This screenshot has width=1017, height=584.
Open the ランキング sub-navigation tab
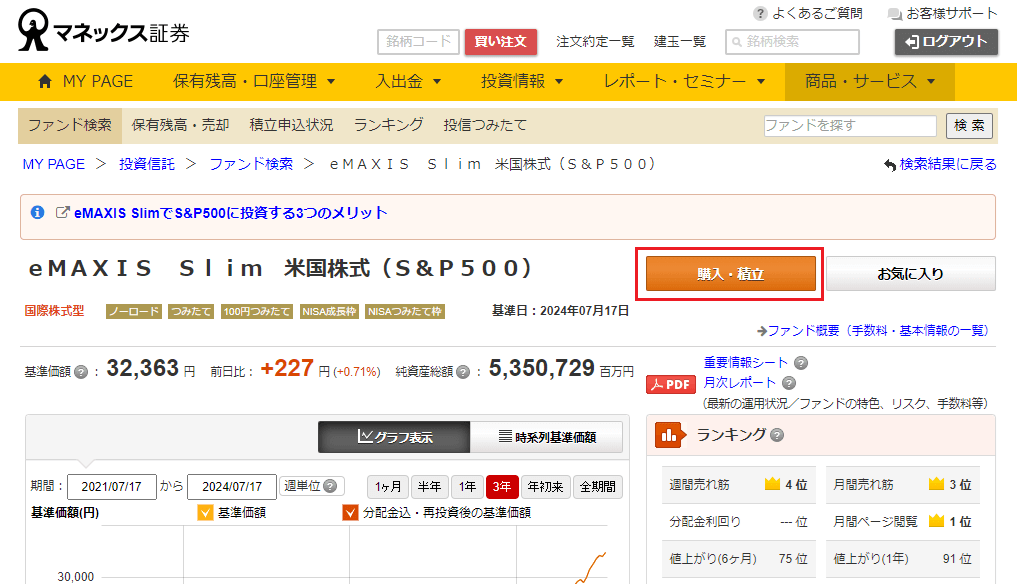388,125
